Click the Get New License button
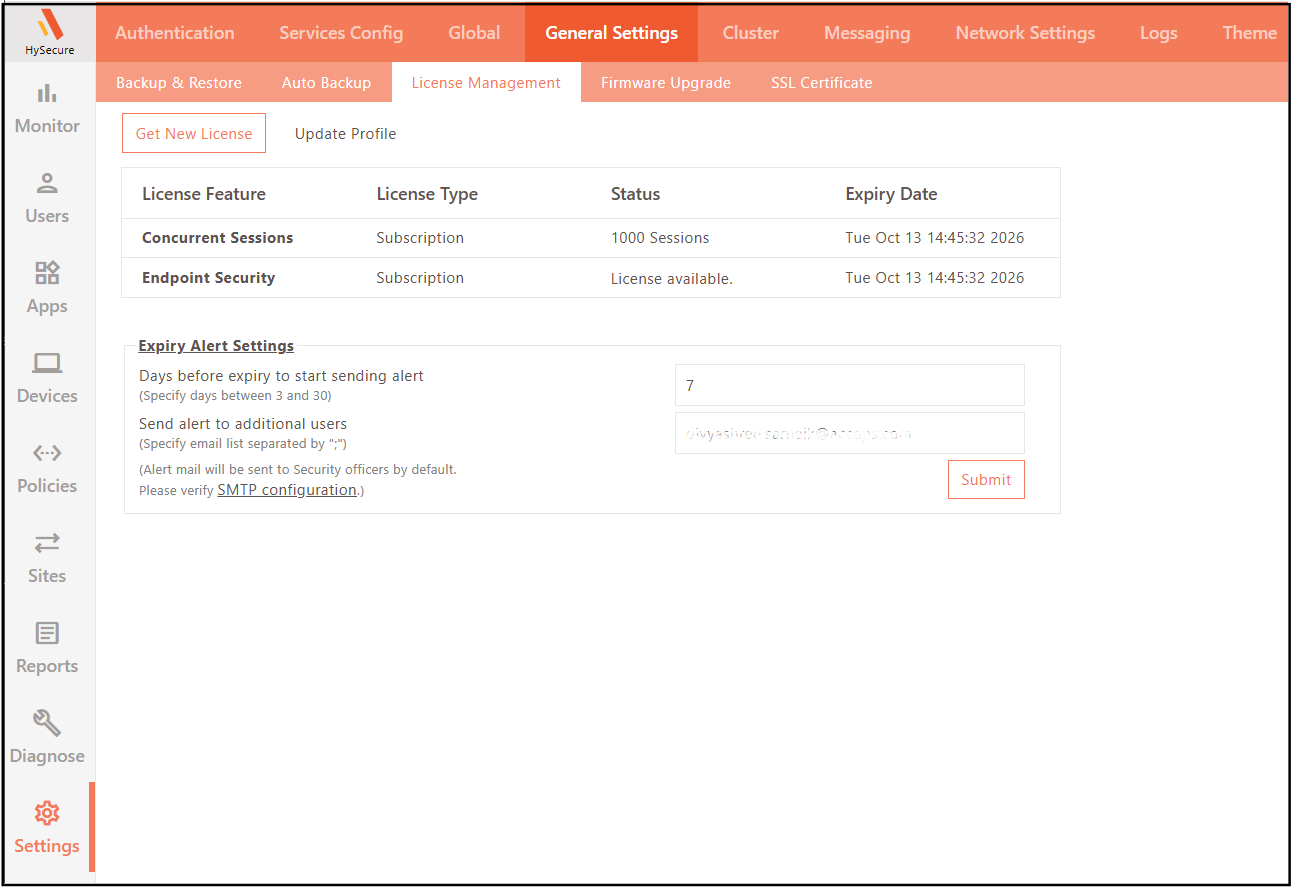This screenshot has height=887, width=1291. pyautogui.click(x=194, y=133)
